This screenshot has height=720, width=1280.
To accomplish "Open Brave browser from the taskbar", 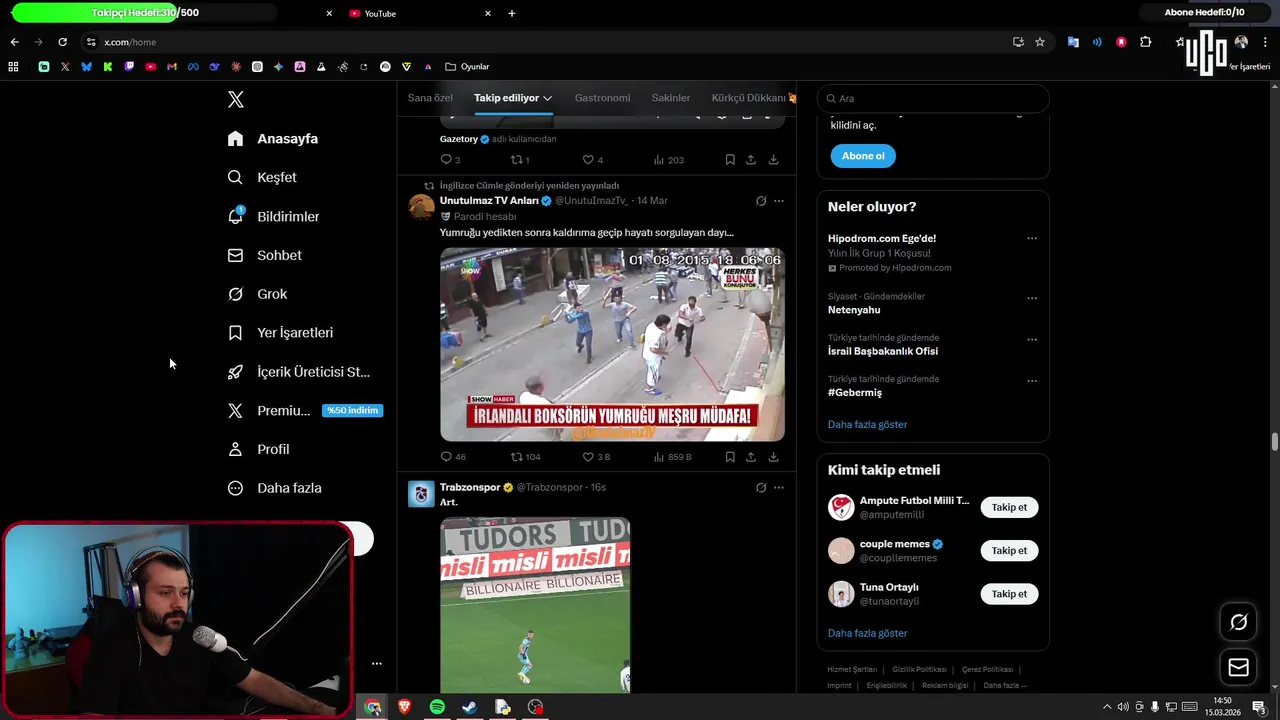I will click(x=404, y=707).
